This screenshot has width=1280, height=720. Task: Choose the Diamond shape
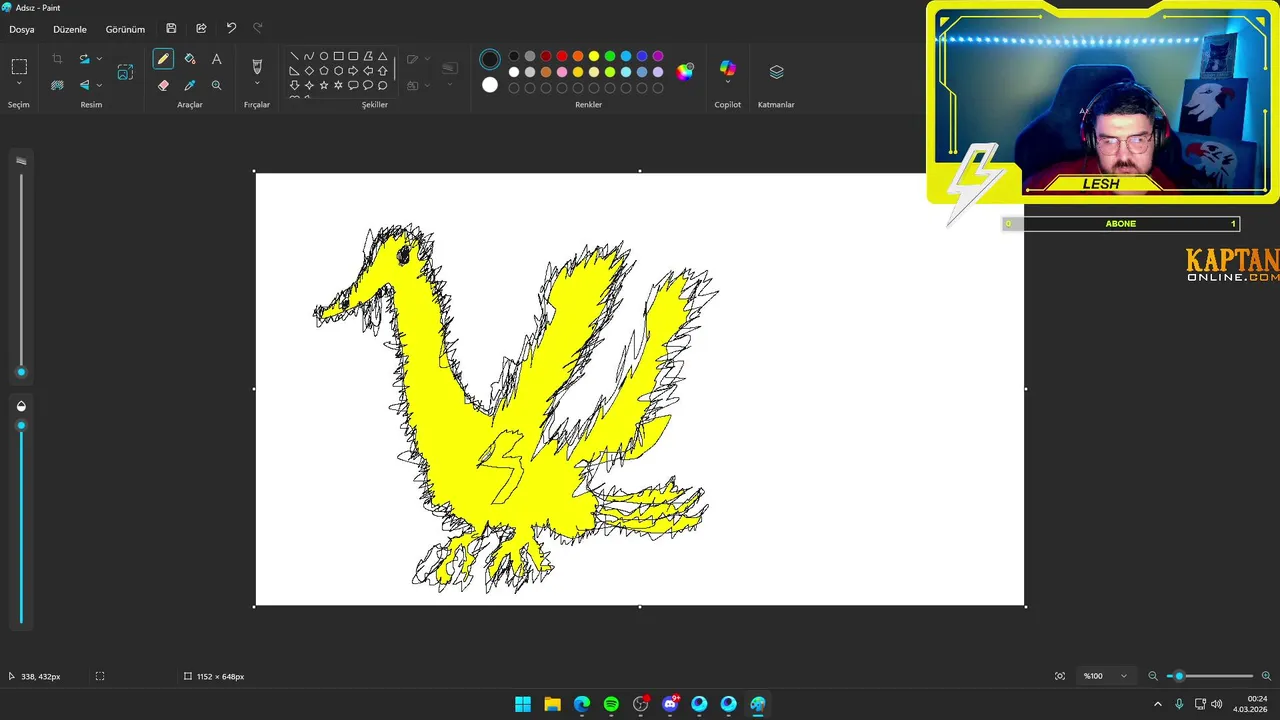309,71
